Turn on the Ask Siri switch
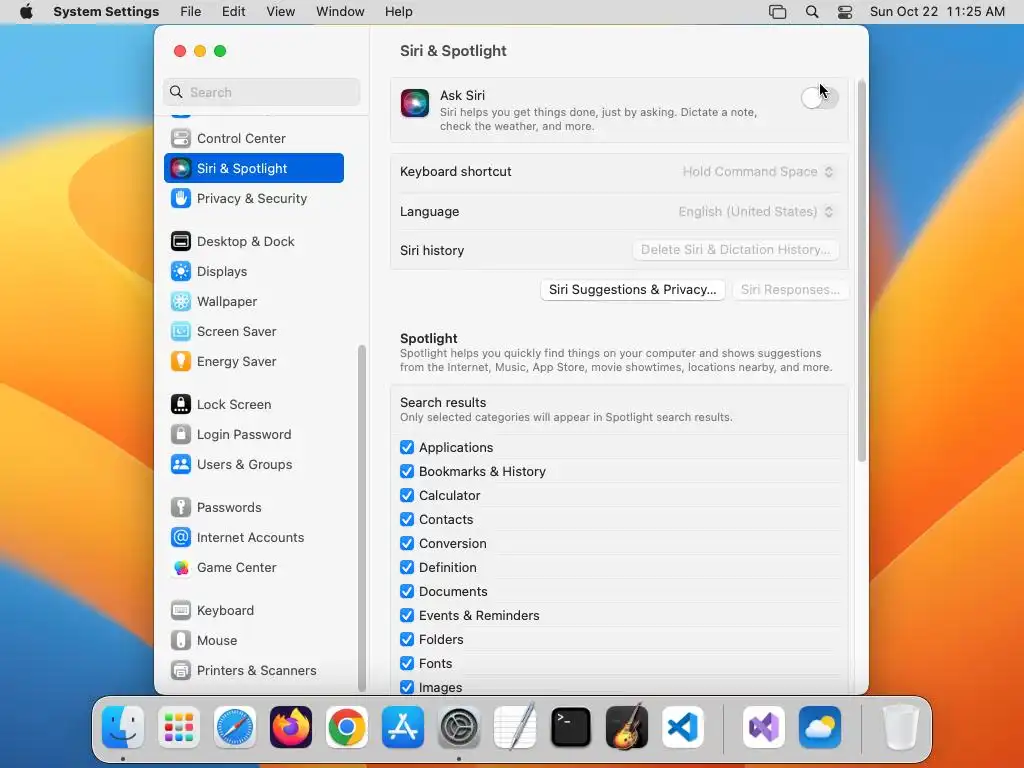The height and width of the screenshot is (768, 1024). pos(820,98)
